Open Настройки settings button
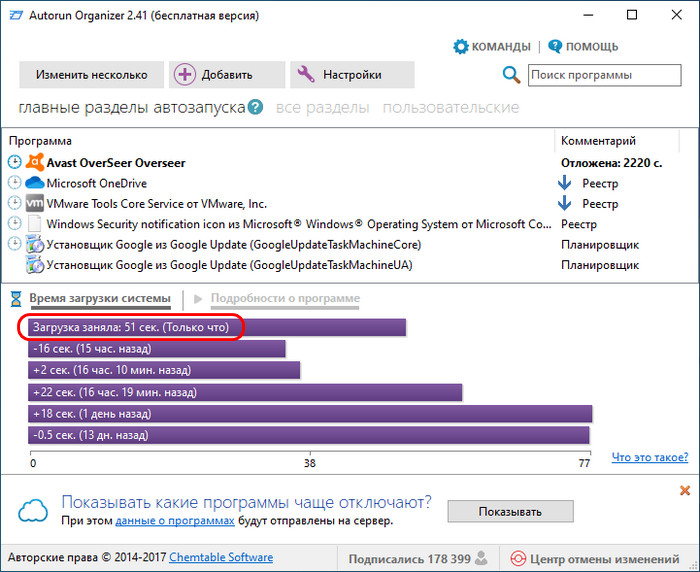This screenshot has height=572, width=700. tap(352, 75)
